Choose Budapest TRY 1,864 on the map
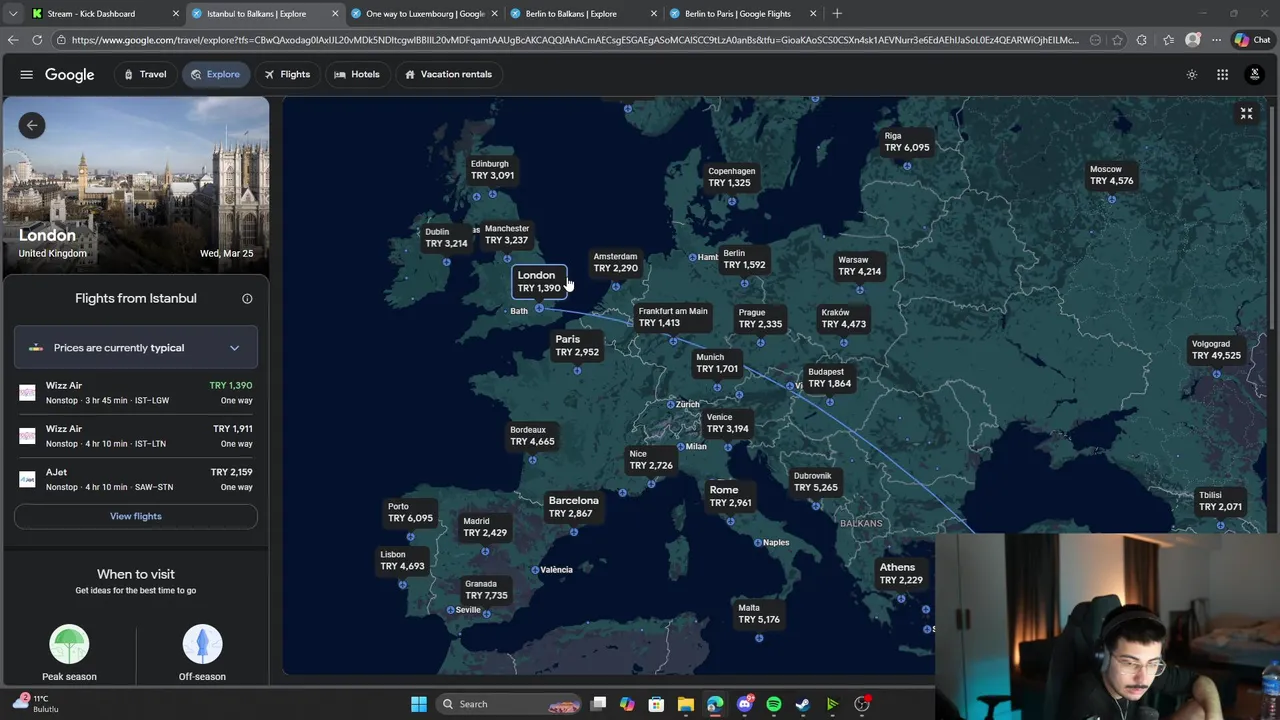The image size is (1280, 720). [x=829, y=378]
